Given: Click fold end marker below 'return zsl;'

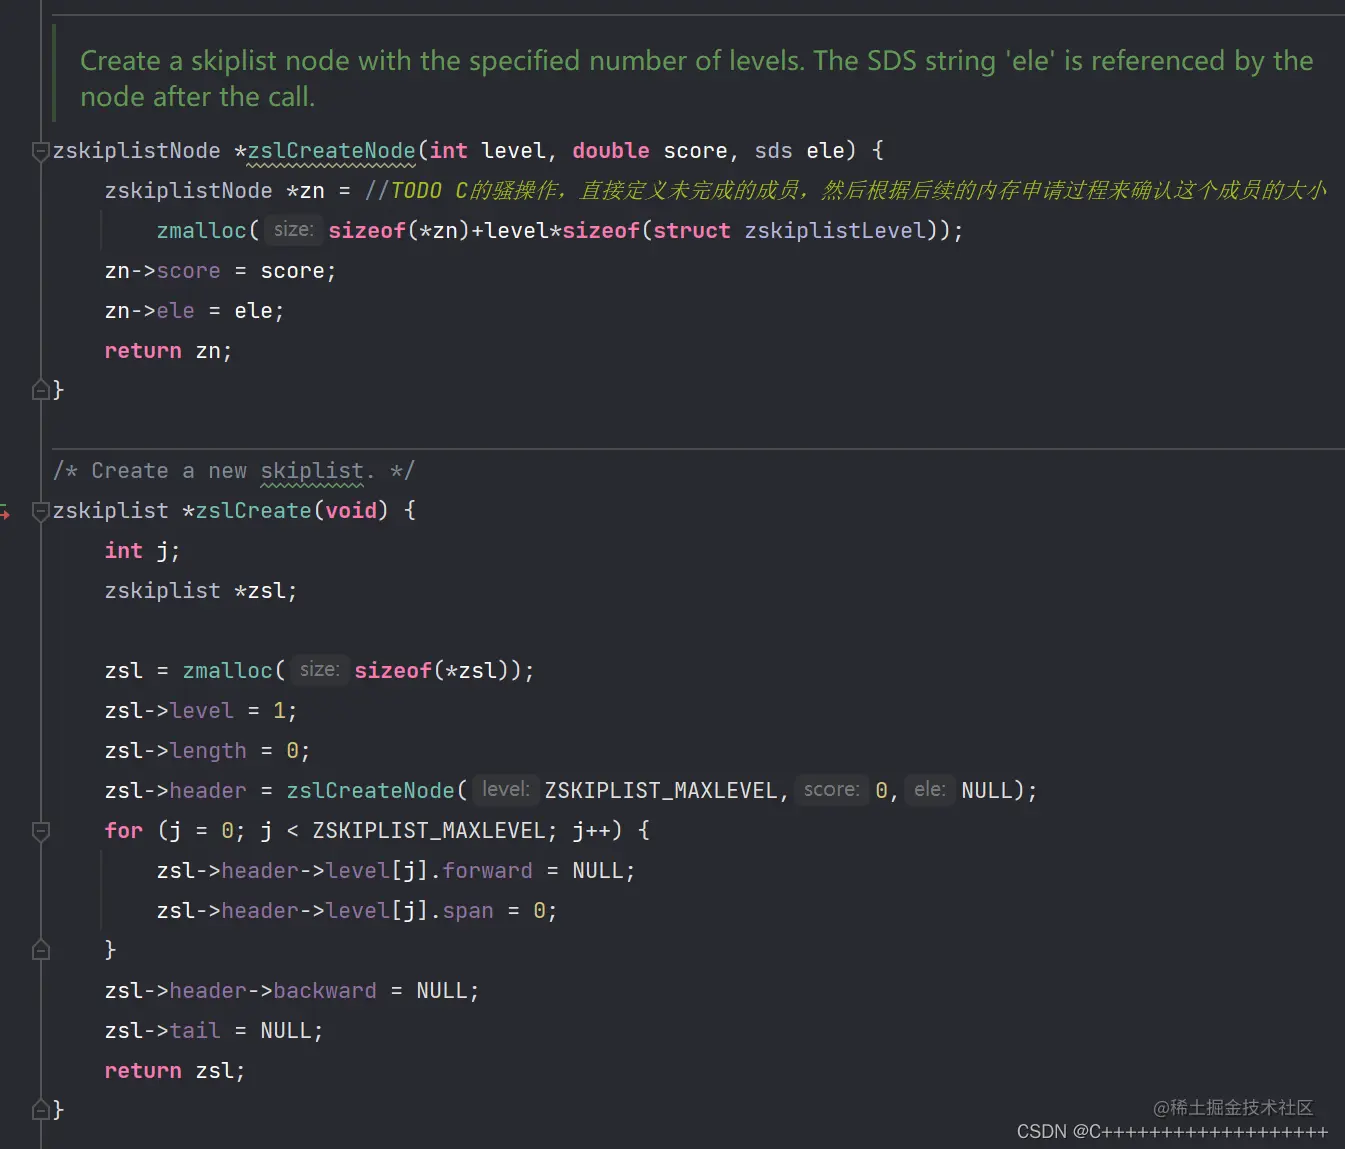Looking at the screenshot, I should click(41, 1109).
